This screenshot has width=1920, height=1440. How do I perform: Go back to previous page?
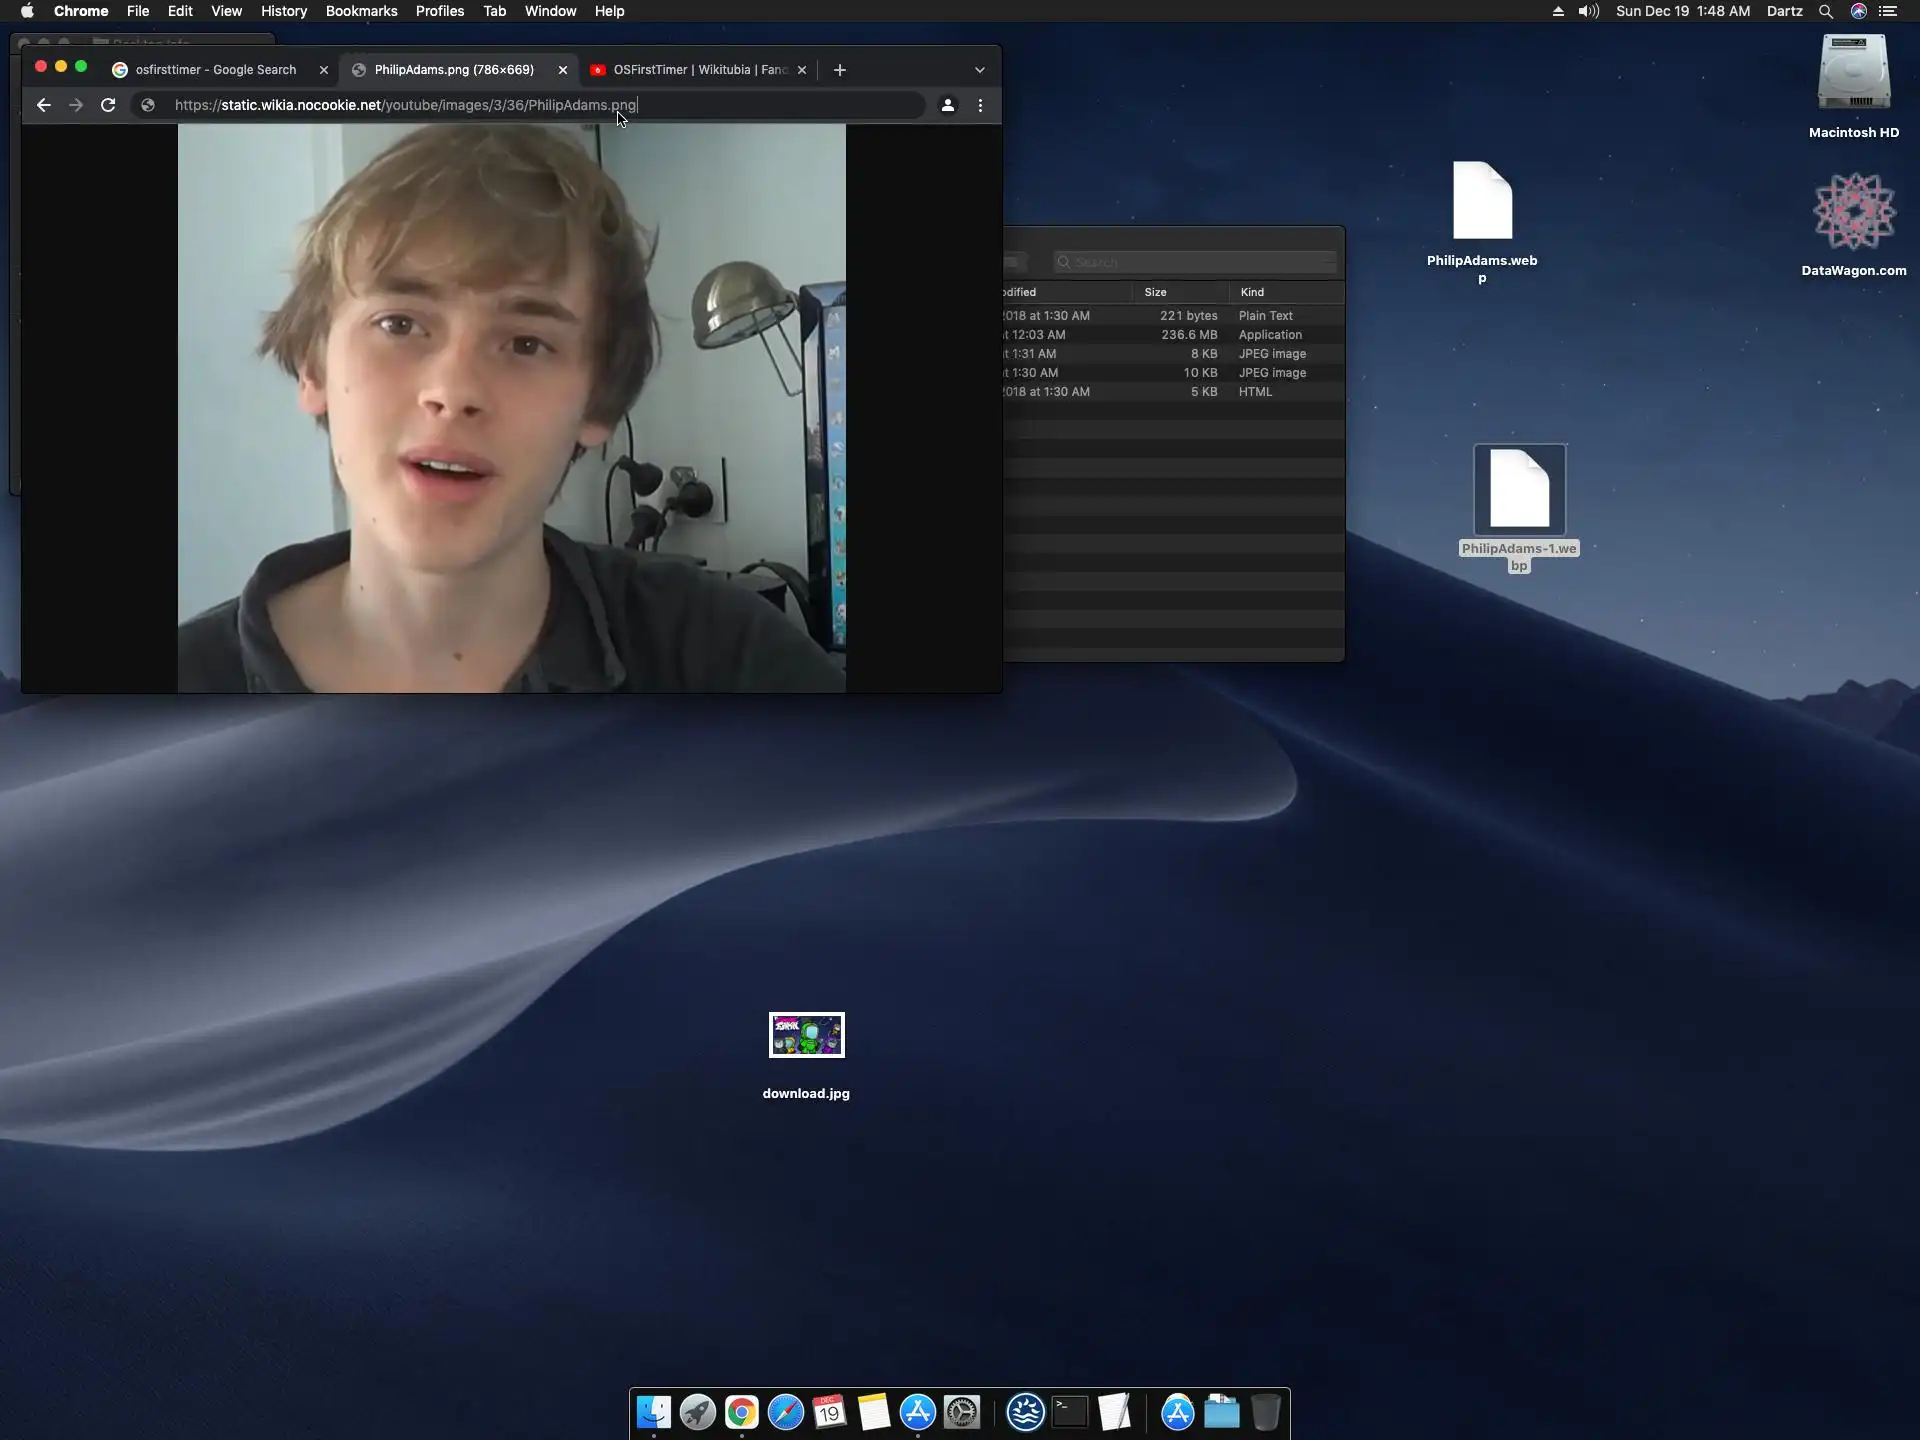pyautogui.click(x=43, y=105)
